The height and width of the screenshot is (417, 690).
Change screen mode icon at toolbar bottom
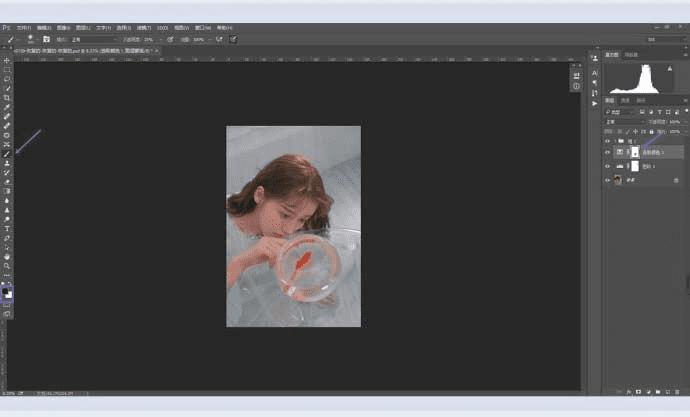[x=7, y=314]
